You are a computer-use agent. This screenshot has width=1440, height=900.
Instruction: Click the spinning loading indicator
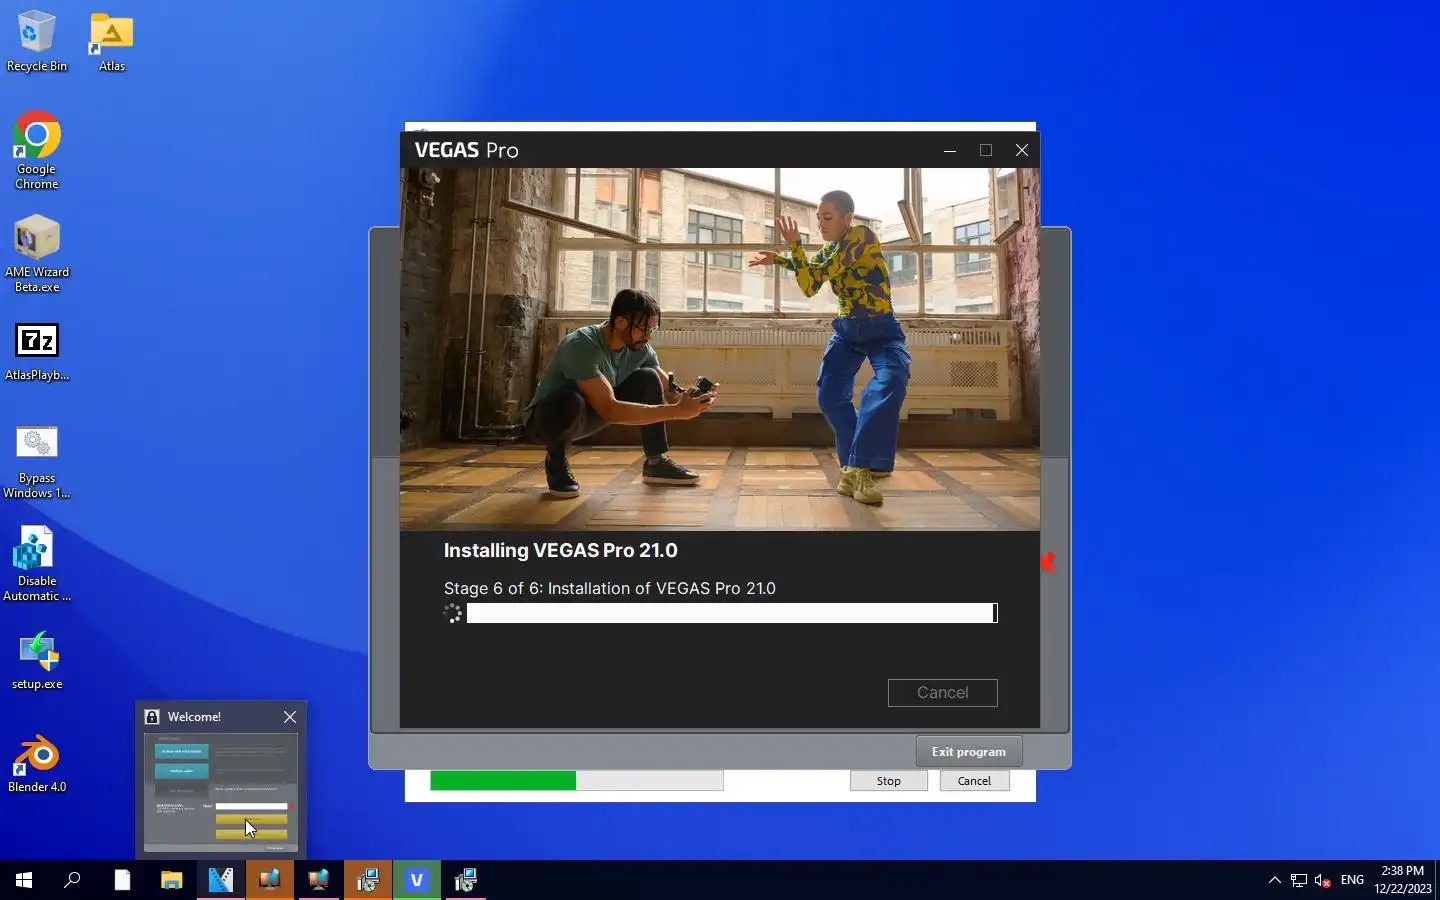(453, 613)
